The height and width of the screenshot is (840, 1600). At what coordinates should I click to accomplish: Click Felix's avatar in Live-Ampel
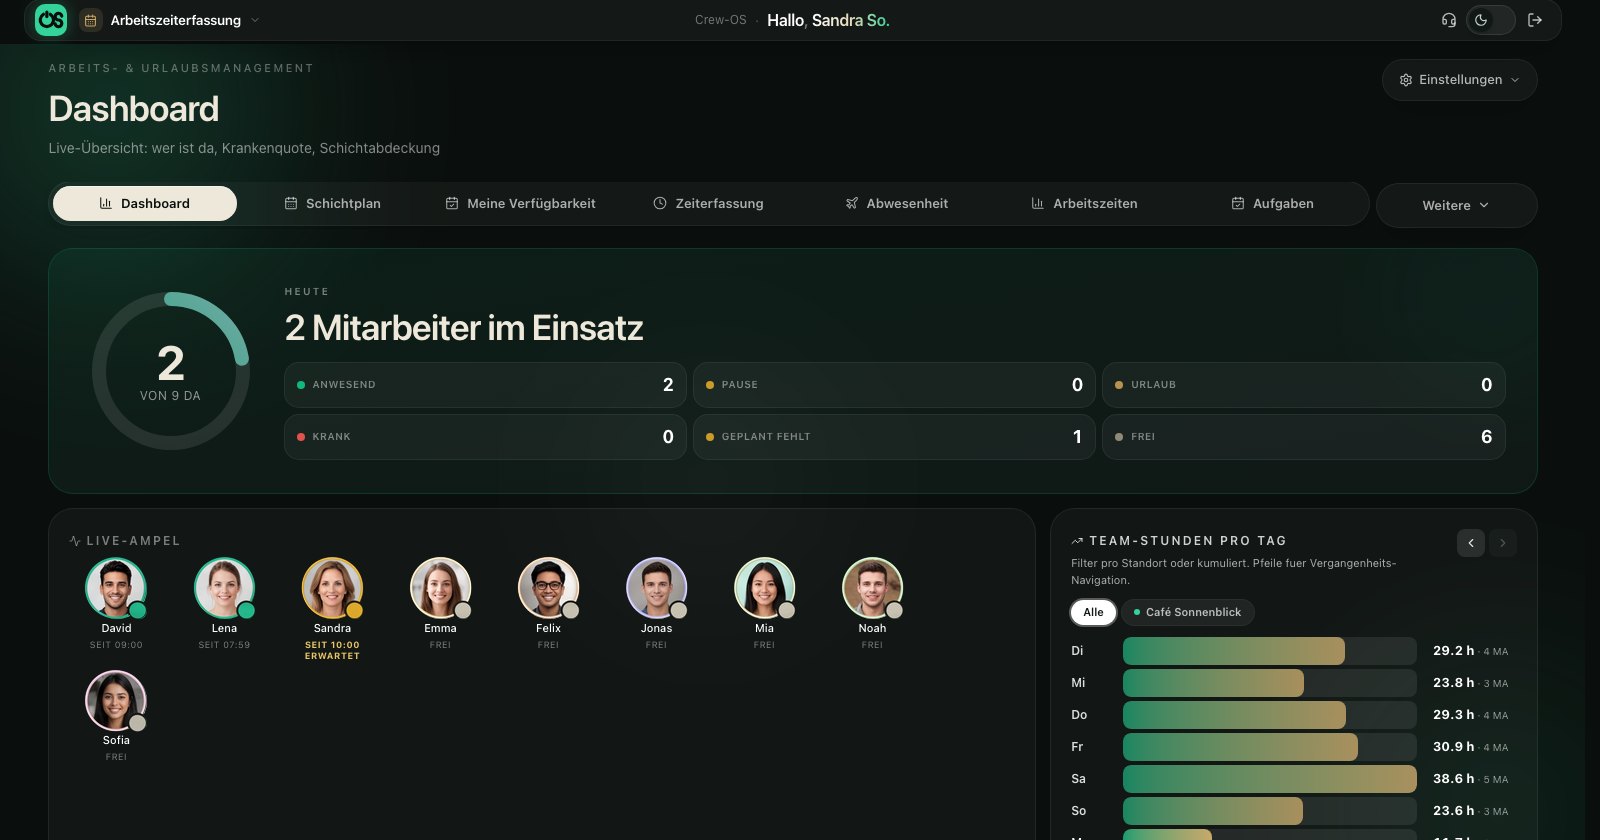tap(548, 588)
